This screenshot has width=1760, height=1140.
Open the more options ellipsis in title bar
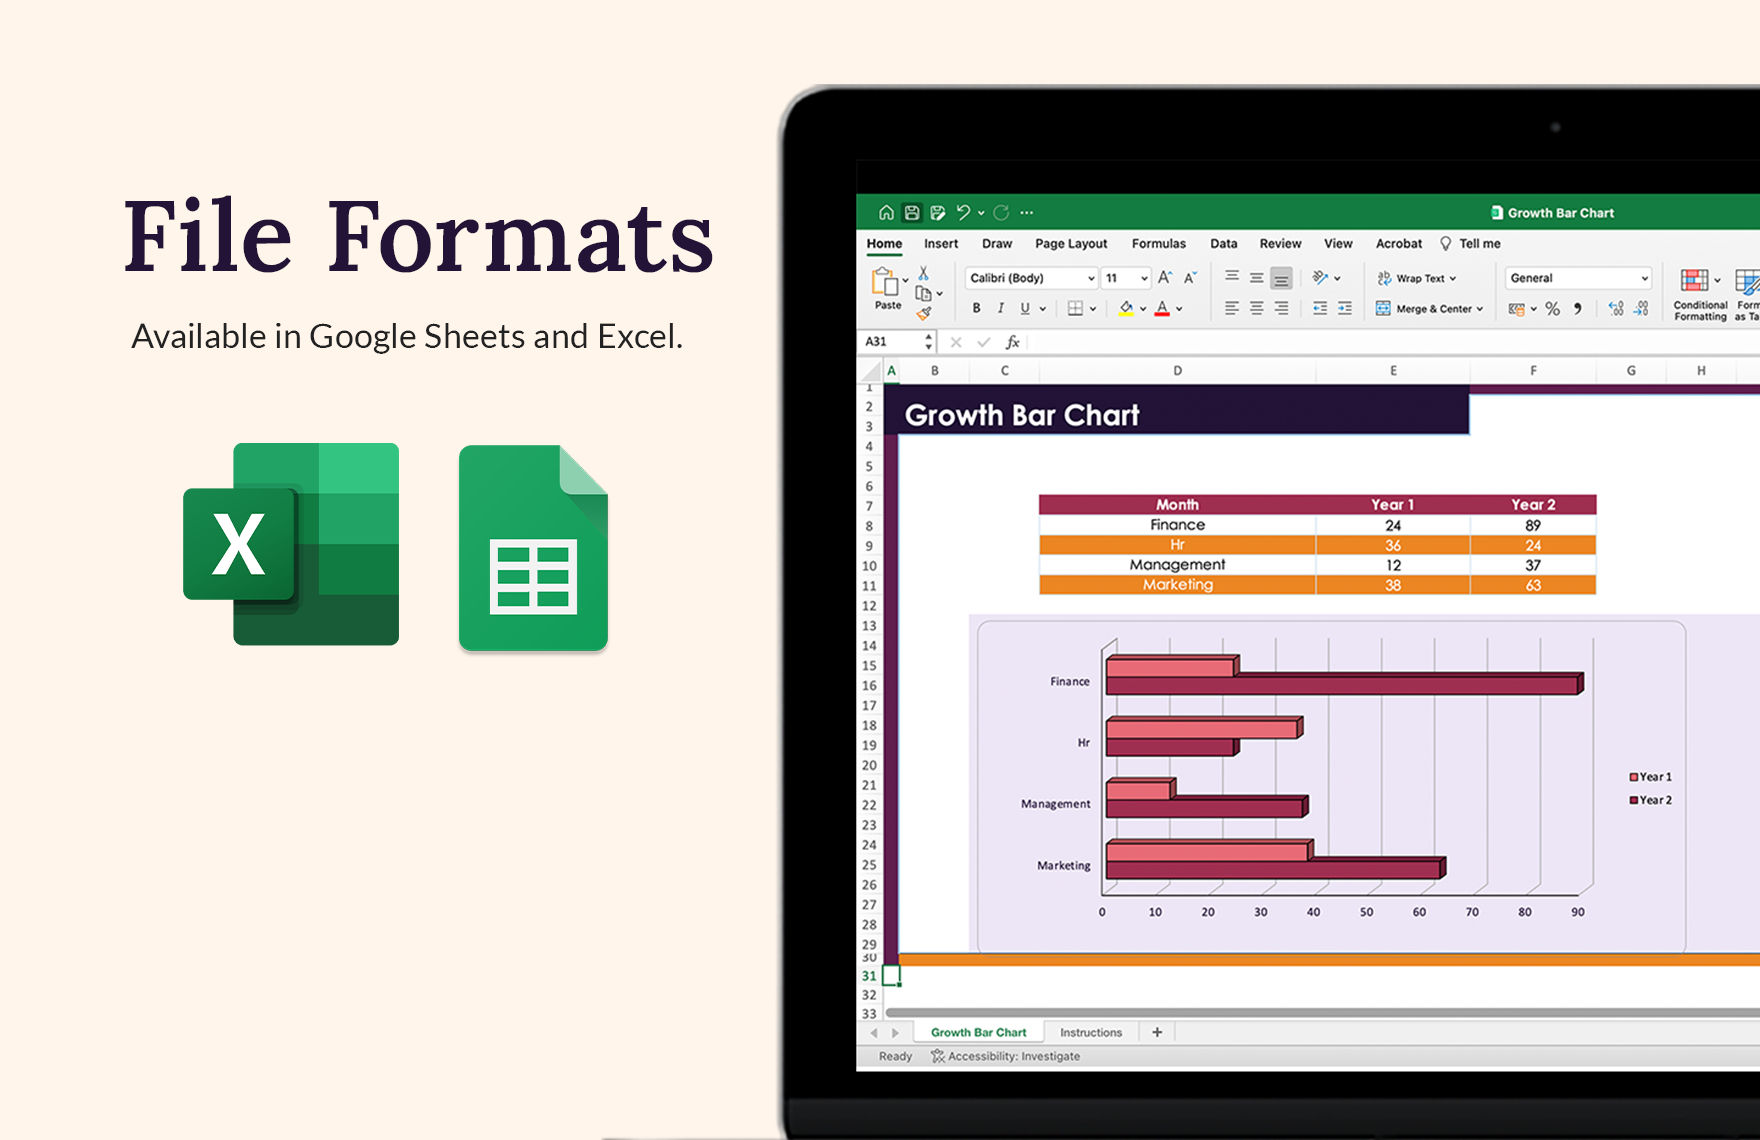(1027, 212)
